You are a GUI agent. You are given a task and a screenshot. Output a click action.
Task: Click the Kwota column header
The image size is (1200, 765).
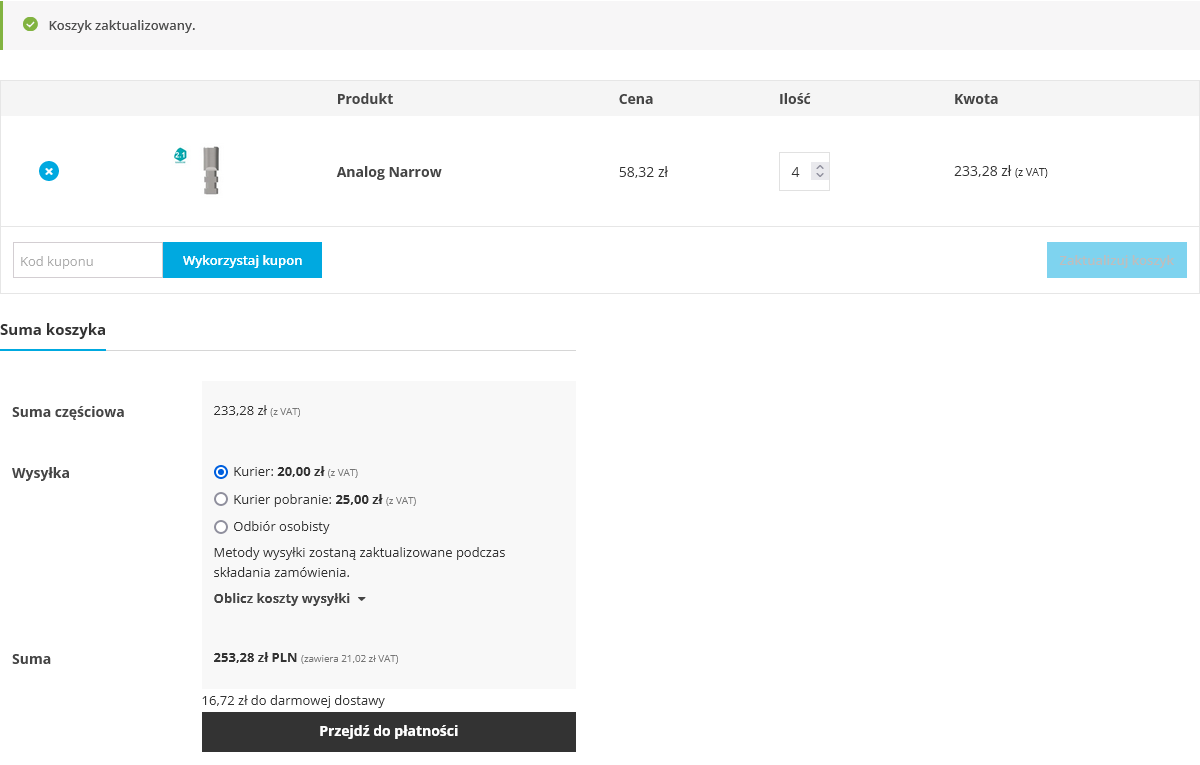click(976, 99)
